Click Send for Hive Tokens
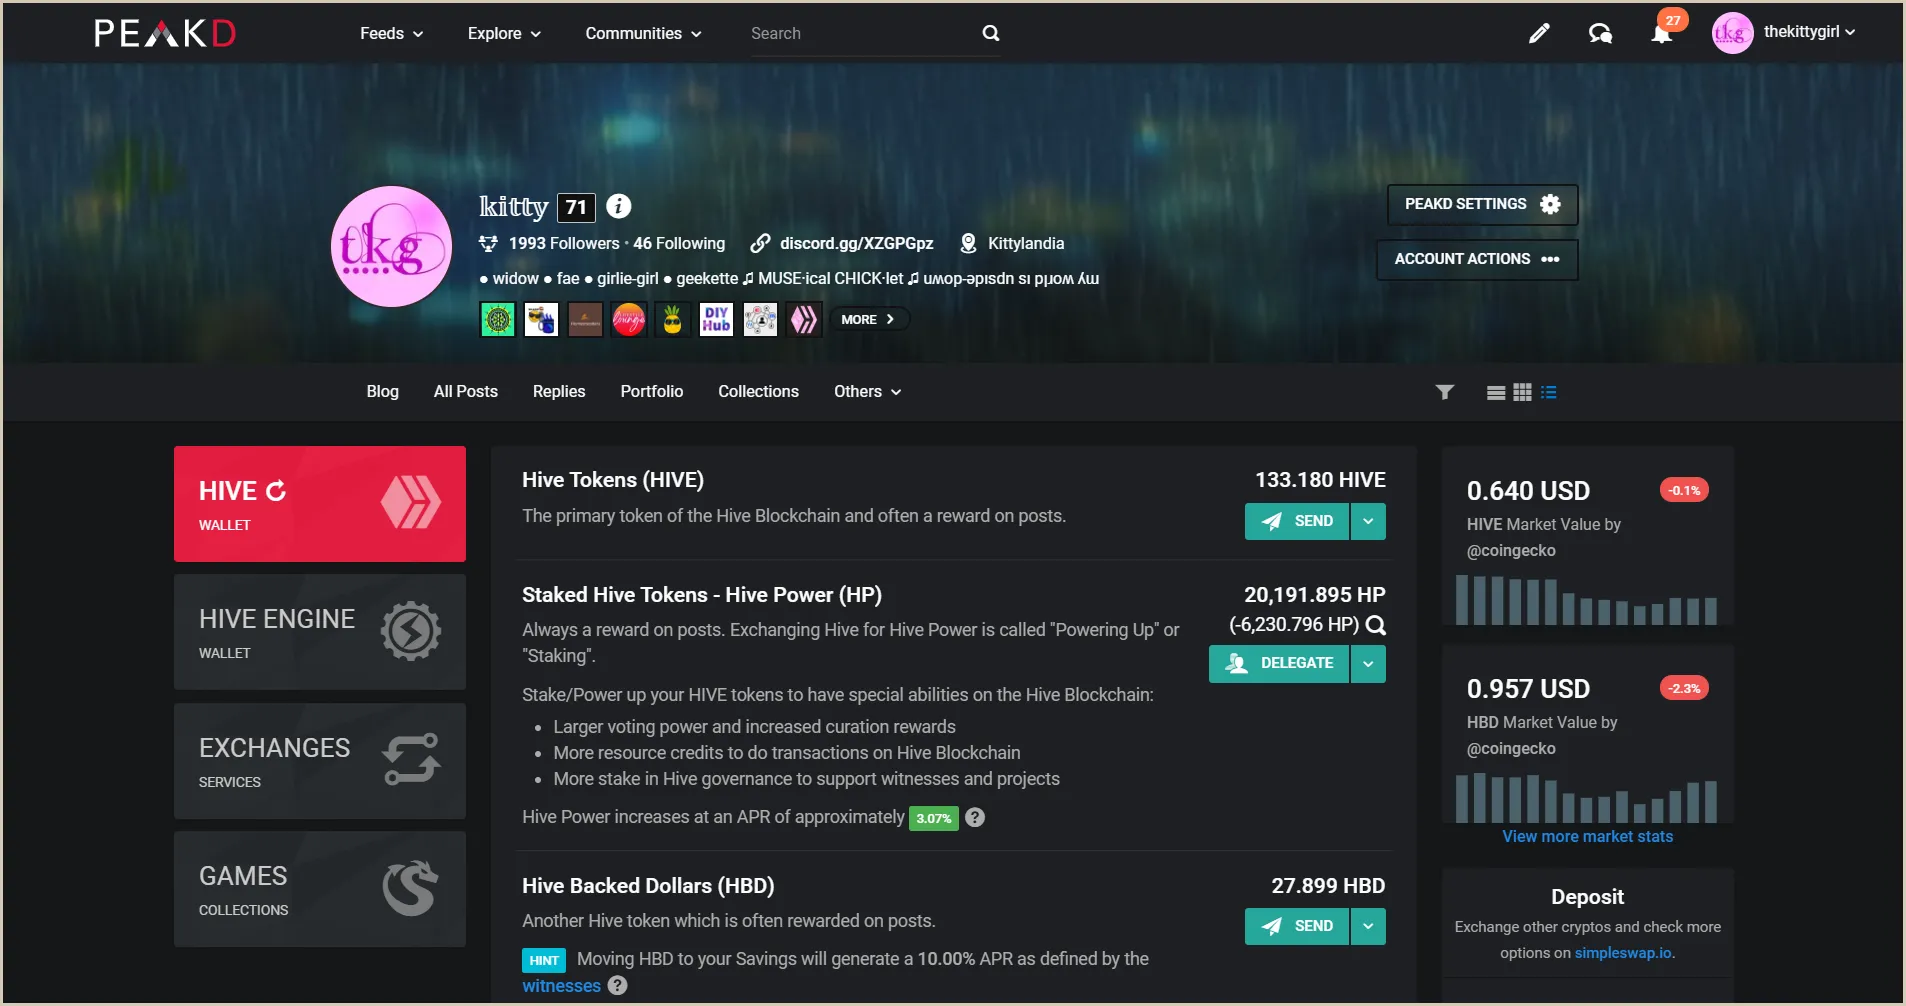Viewport: 1906px width, 1006px height. (1297, 521)
